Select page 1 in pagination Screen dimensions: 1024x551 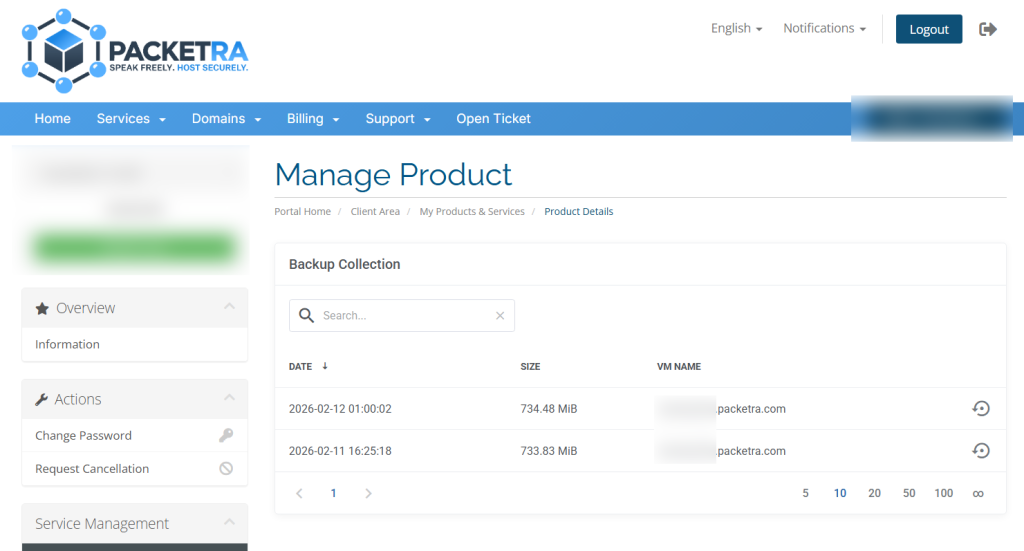click(333, 494)
